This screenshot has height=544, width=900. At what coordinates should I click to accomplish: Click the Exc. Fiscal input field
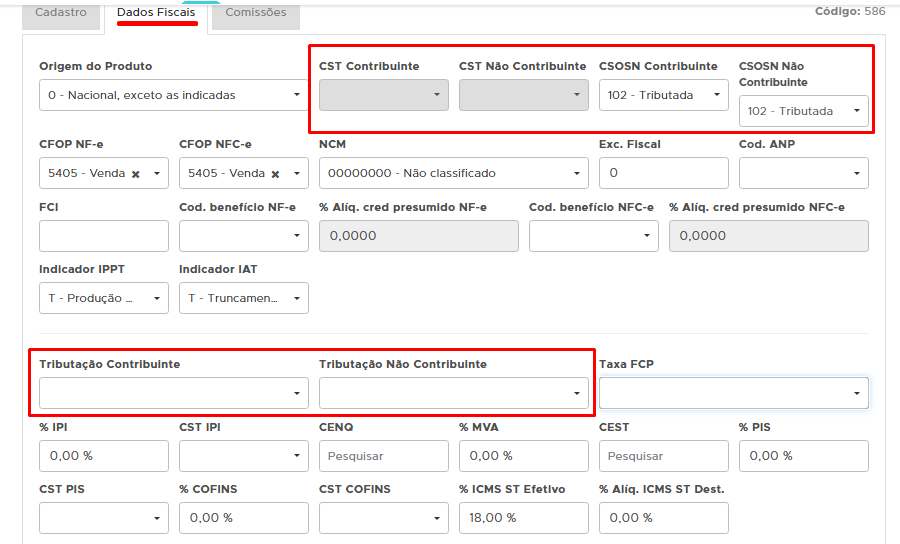point(663,174)
